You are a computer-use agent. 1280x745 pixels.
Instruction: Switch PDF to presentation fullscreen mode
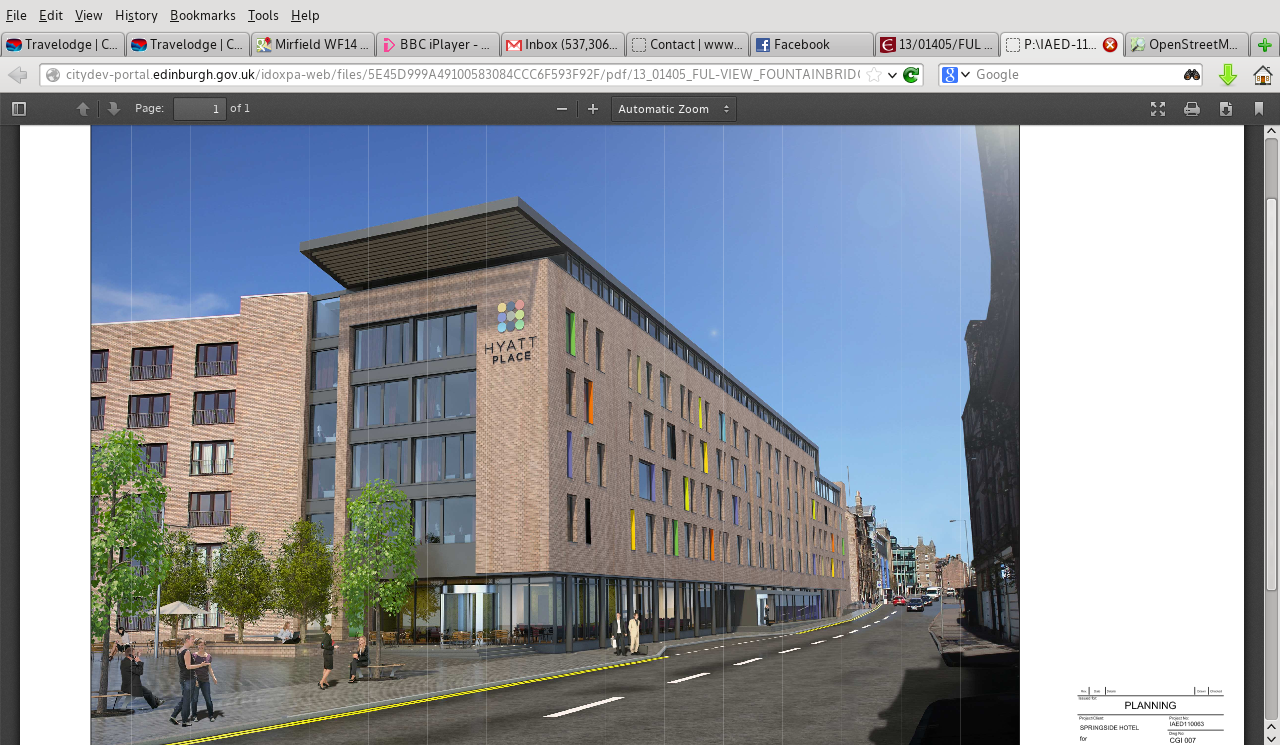[x=1158, y=109]
